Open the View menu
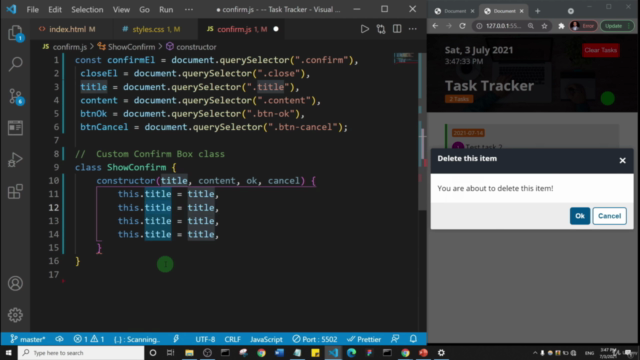The width and height of the screenshot is (640, 360). pos(121,9)
